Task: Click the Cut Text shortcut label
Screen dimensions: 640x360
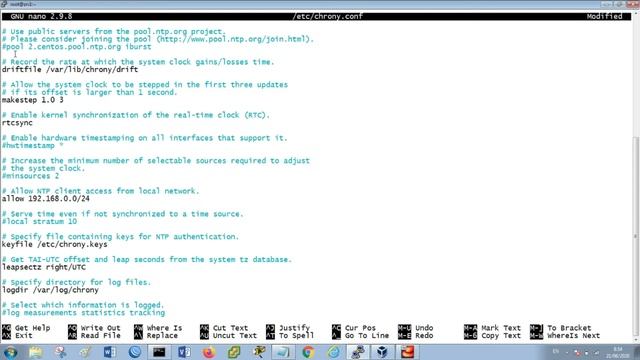Action: click(230, 328)
